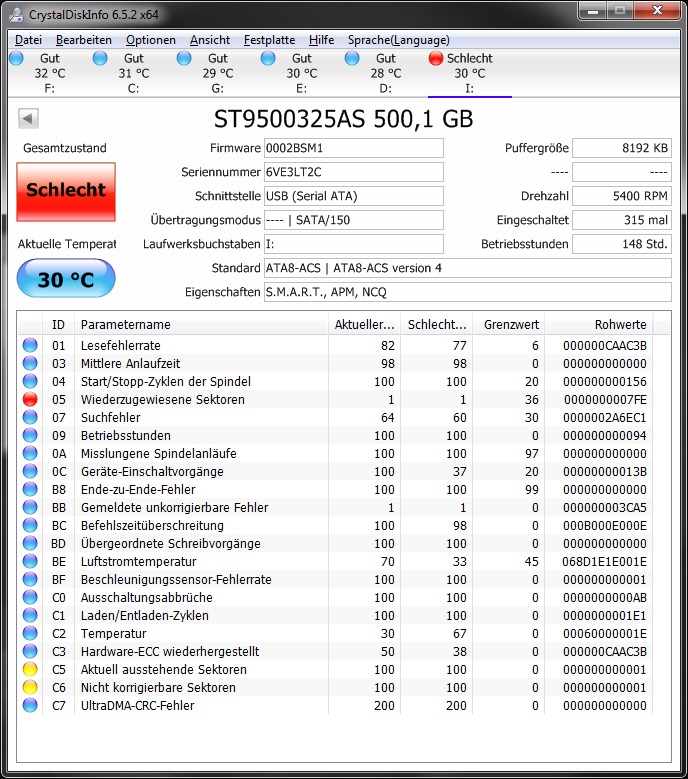Click the Puffergröße value 8192 KB
The height and width of the screenshot is (779, 688).
point(622,148)
